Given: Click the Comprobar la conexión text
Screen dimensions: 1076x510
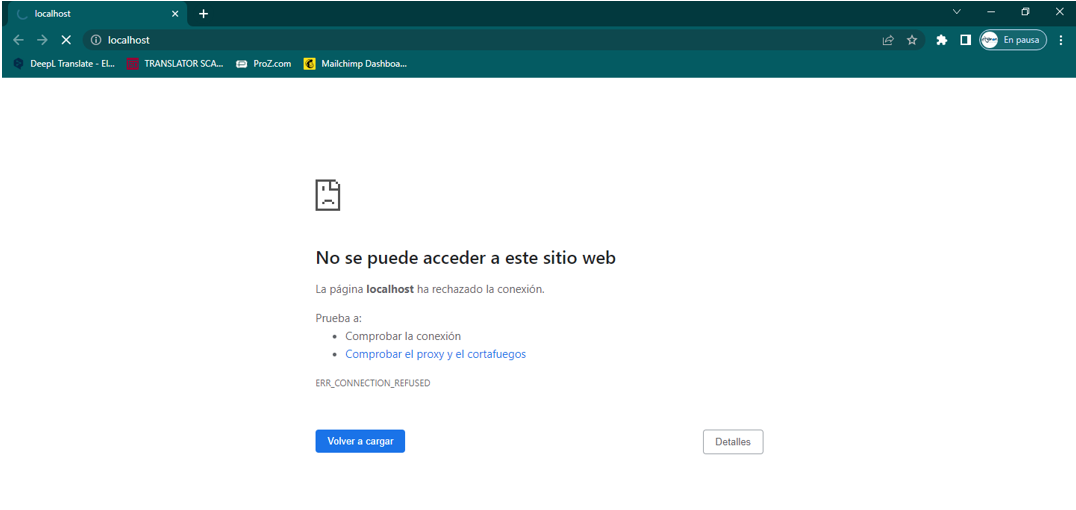Looking at the screenshot, I should pos(403,336).
